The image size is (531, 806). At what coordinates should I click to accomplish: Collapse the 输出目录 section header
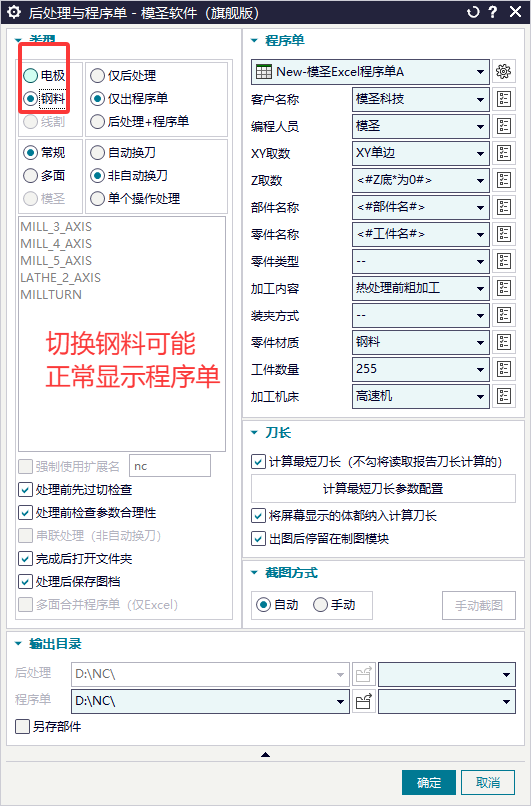19,644
